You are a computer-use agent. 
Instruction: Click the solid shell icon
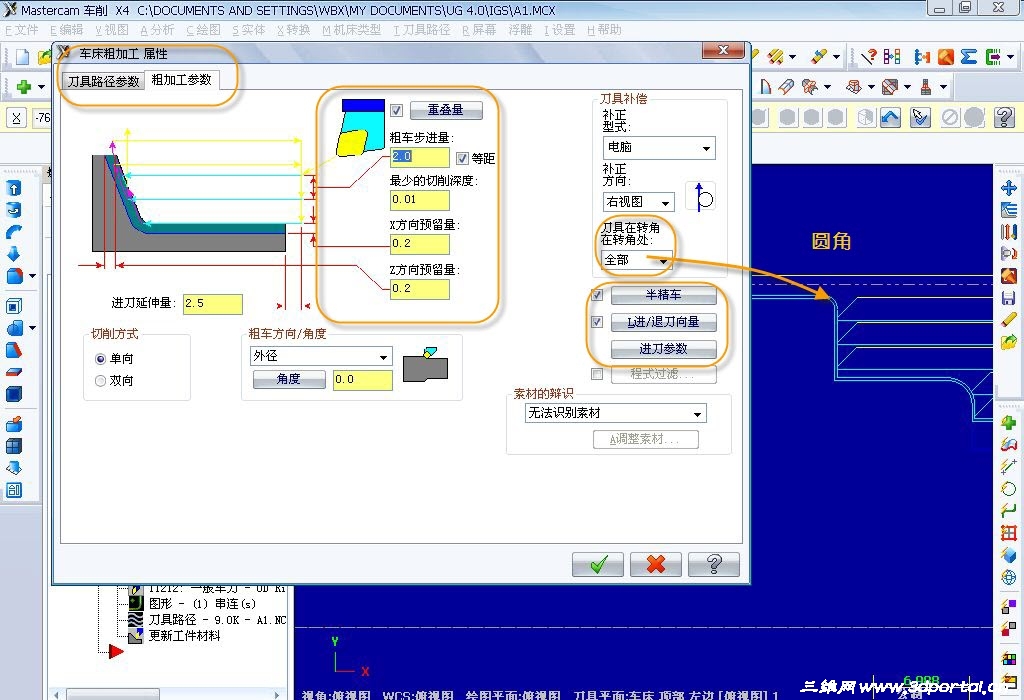(x=14, y=306)
